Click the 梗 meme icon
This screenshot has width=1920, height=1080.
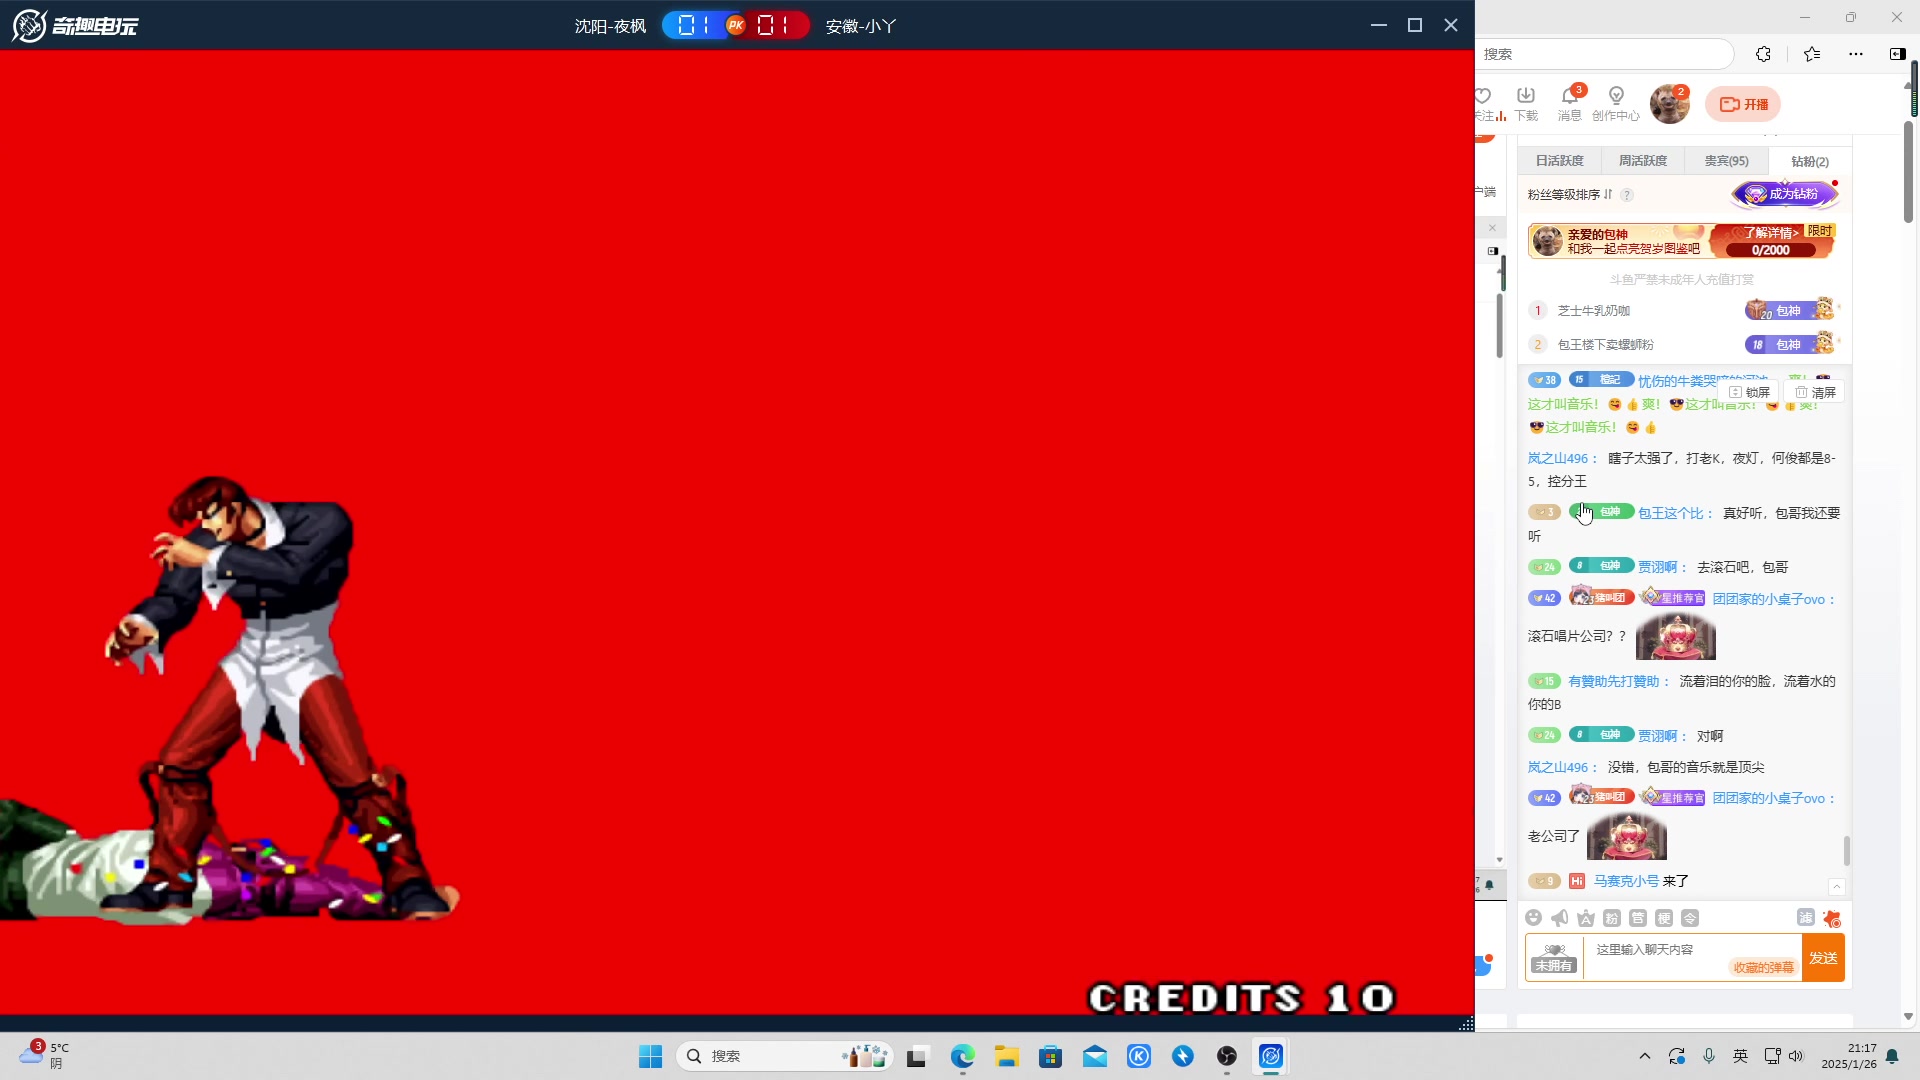click(1663, 918)
